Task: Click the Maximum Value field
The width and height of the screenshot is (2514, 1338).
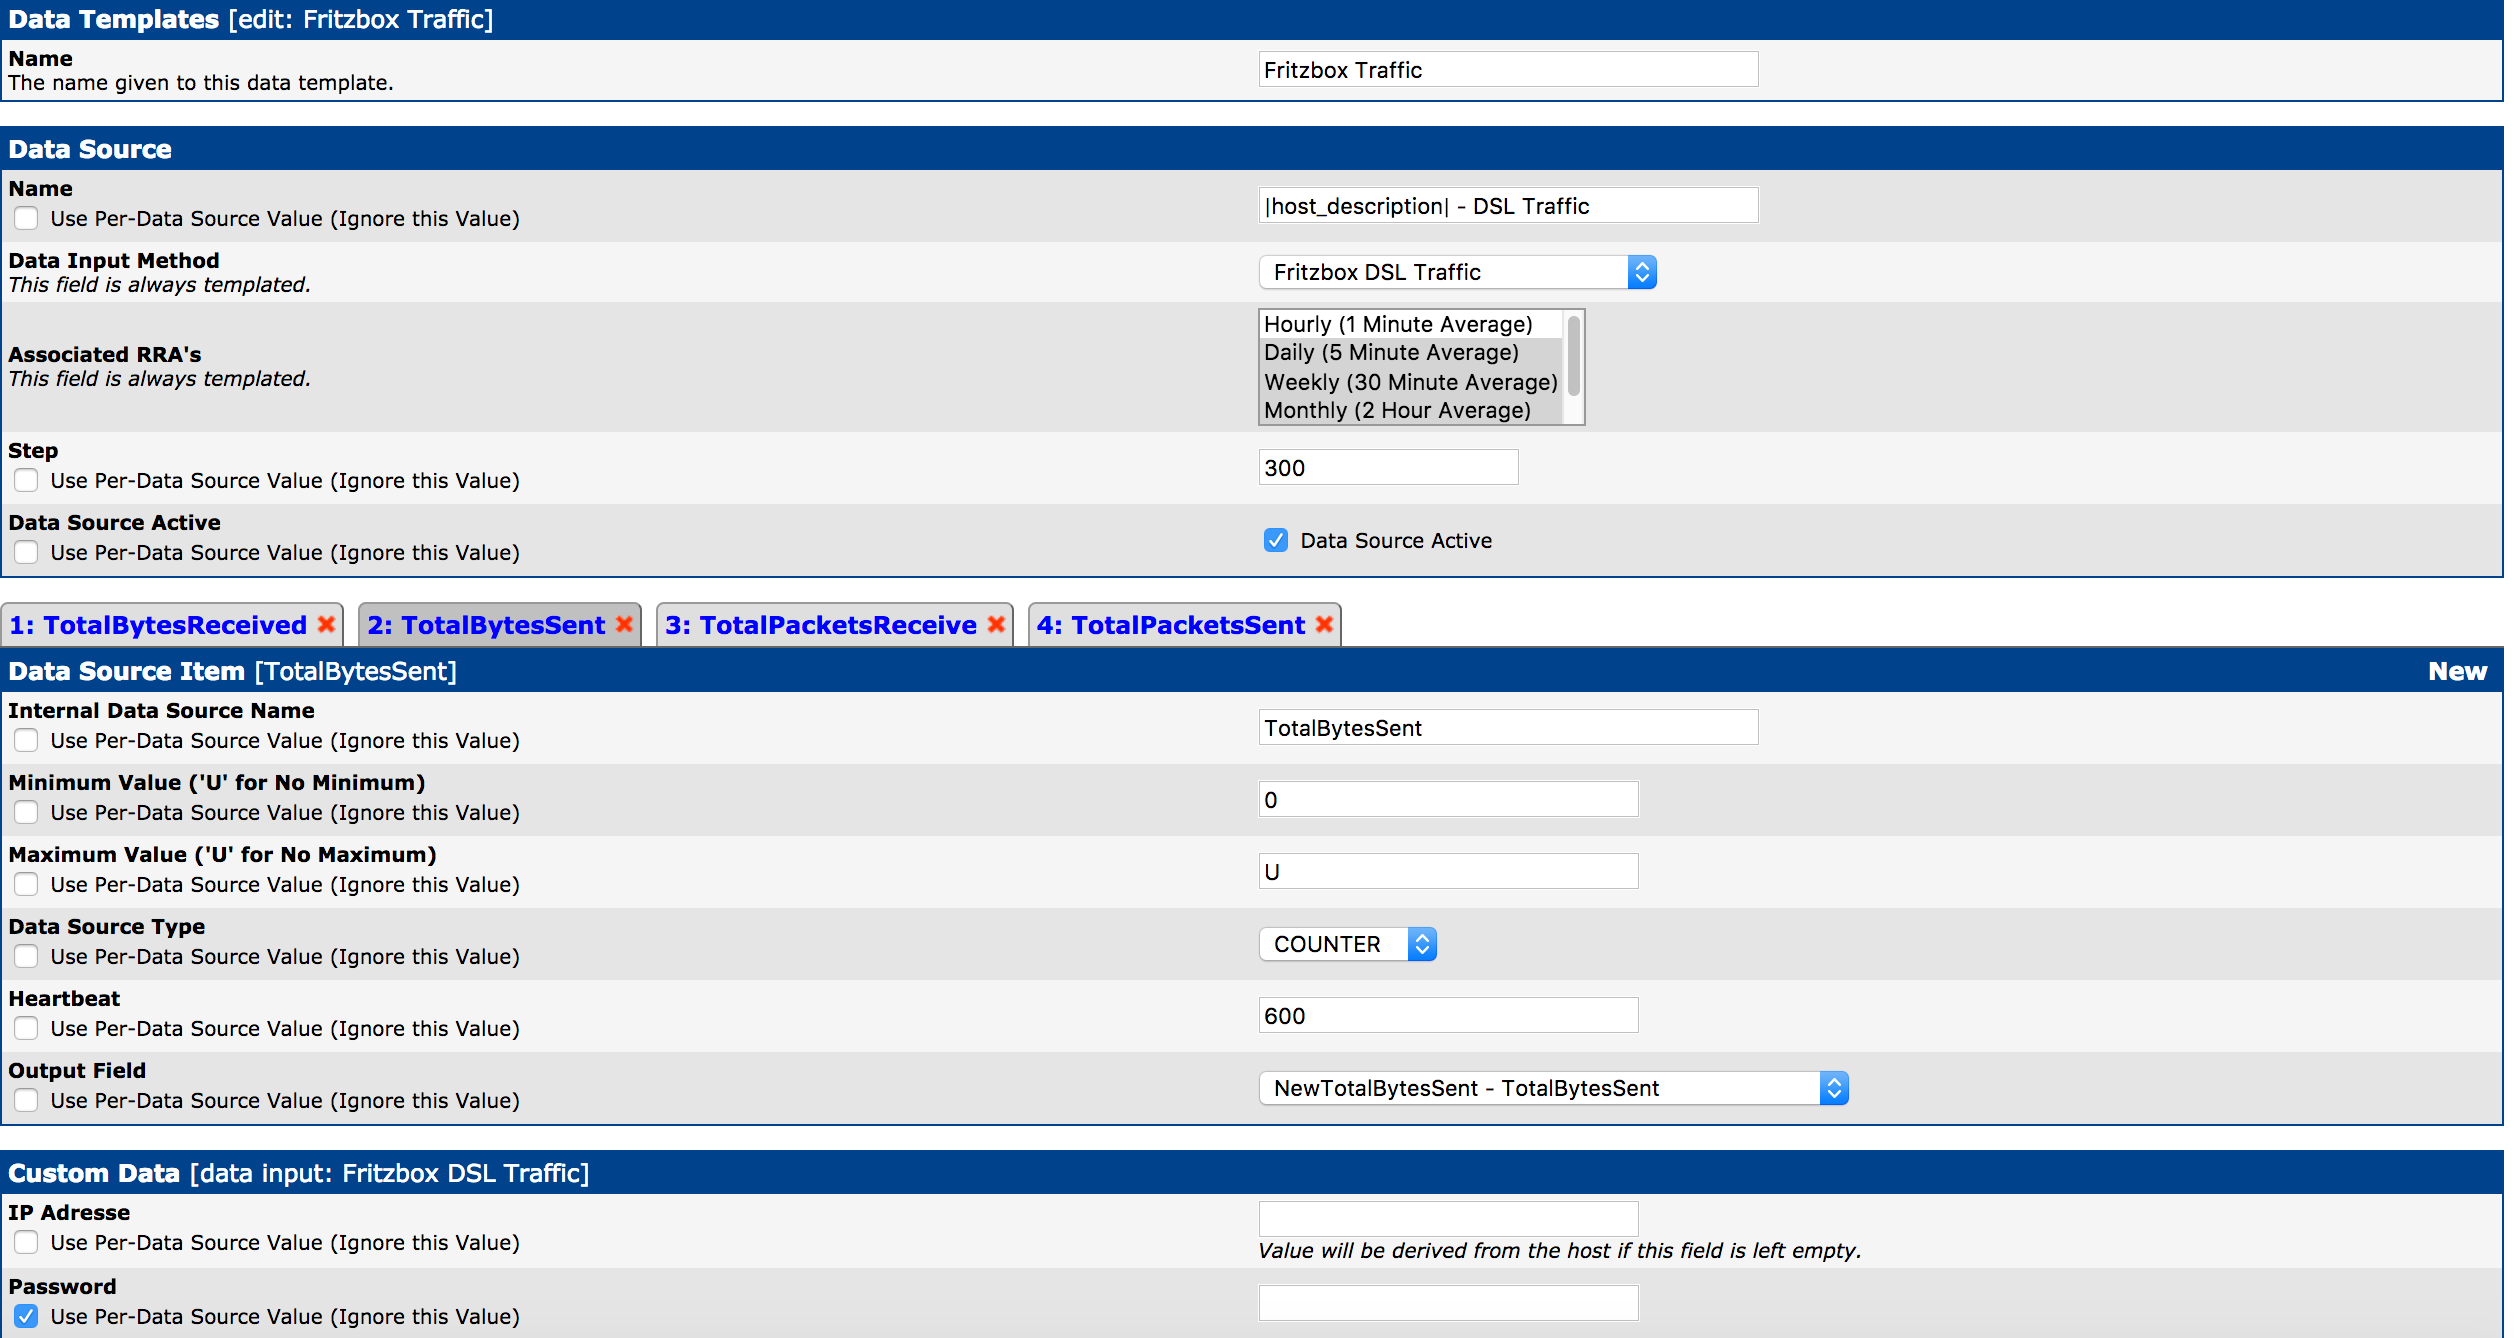Action: [1448, 871]
